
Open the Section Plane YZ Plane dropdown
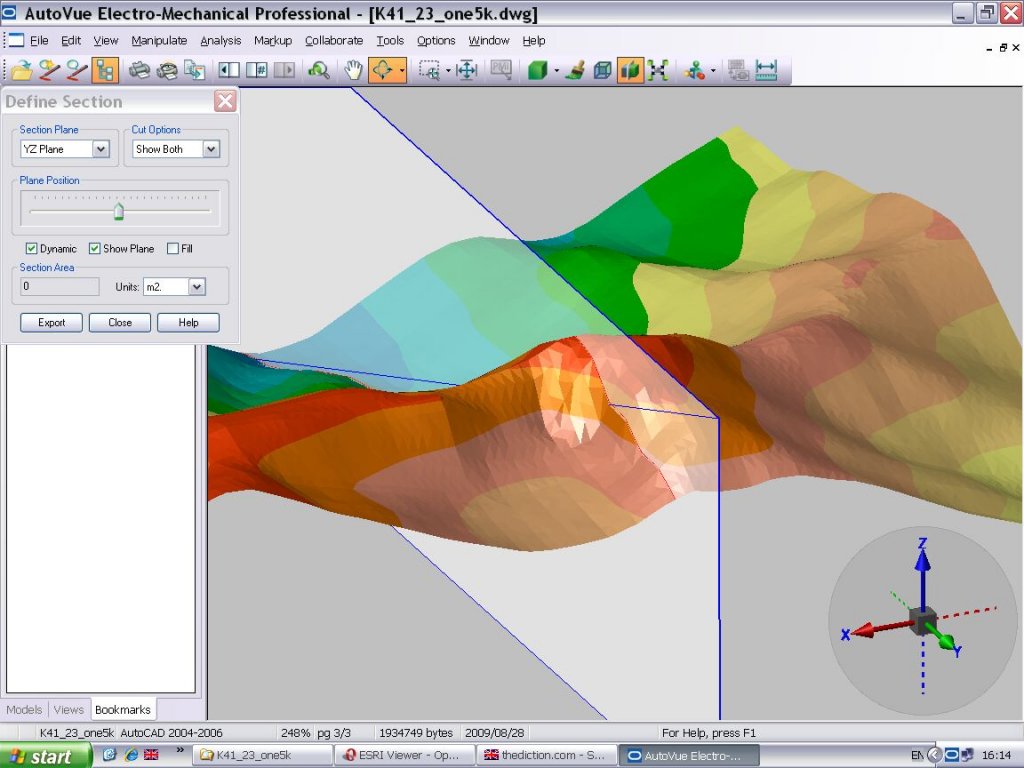click(100, 149)
